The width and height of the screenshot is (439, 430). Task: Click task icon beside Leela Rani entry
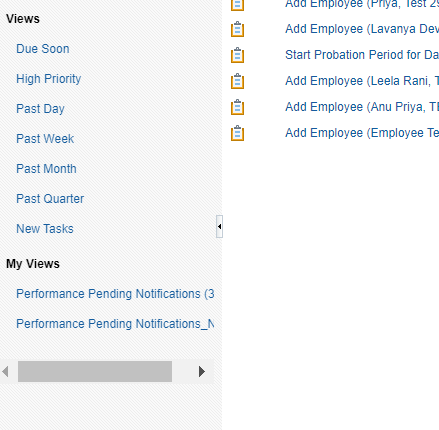click(237, 81)
